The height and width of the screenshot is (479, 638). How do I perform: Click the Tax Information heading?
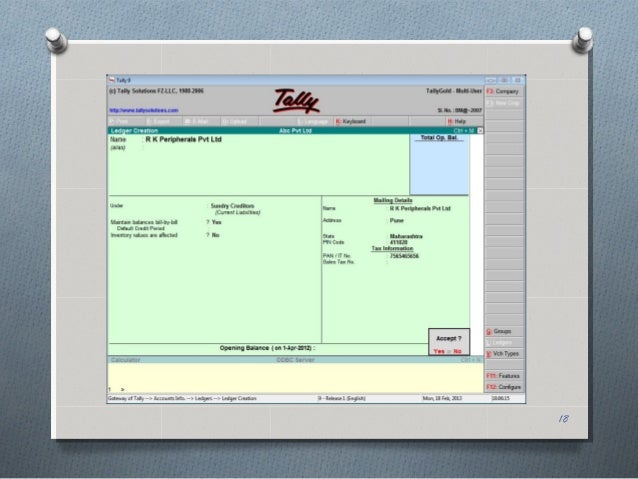(x=392, y=249)
